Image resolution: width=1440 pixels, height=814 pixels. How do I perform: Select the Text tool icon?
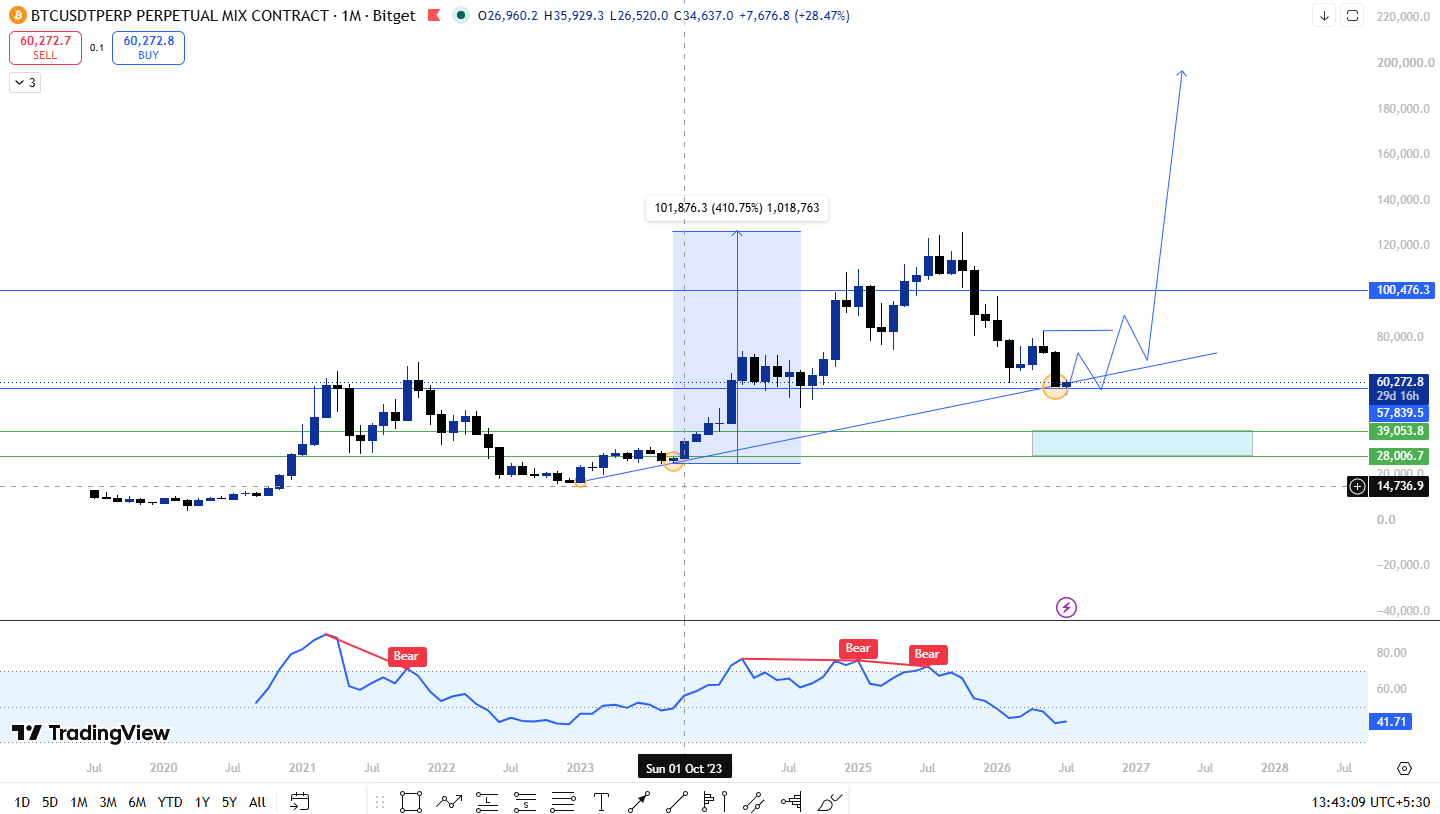pyautogui.click(x=601, y=801)
